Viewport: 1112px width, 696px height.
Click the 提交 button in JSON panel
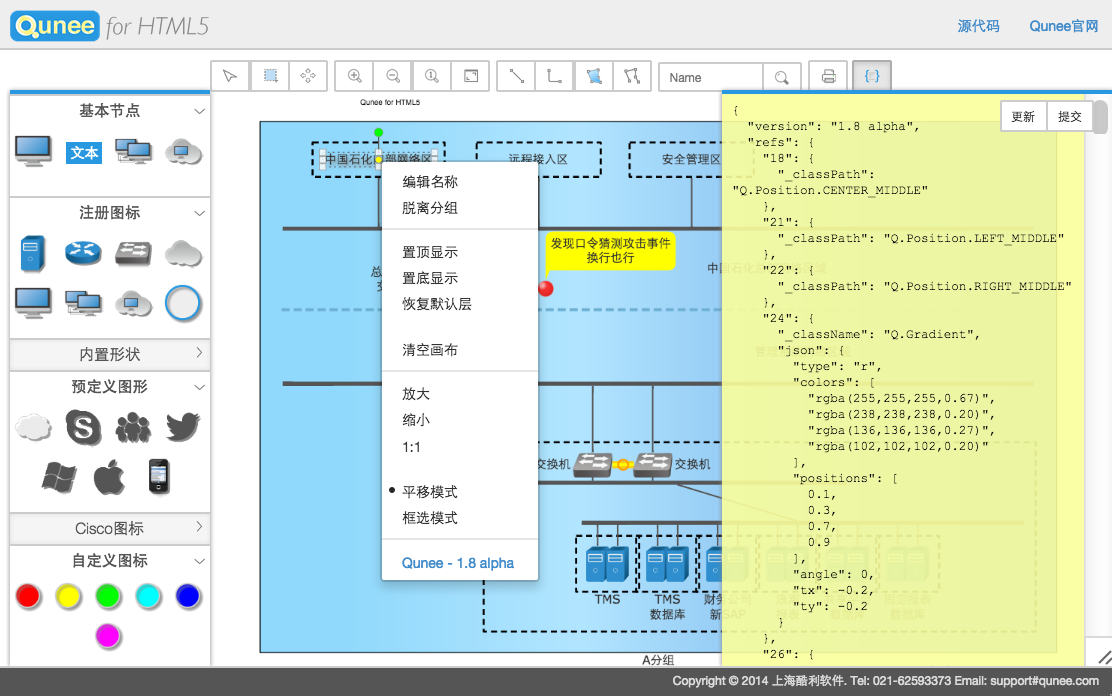coord(1069,116)
